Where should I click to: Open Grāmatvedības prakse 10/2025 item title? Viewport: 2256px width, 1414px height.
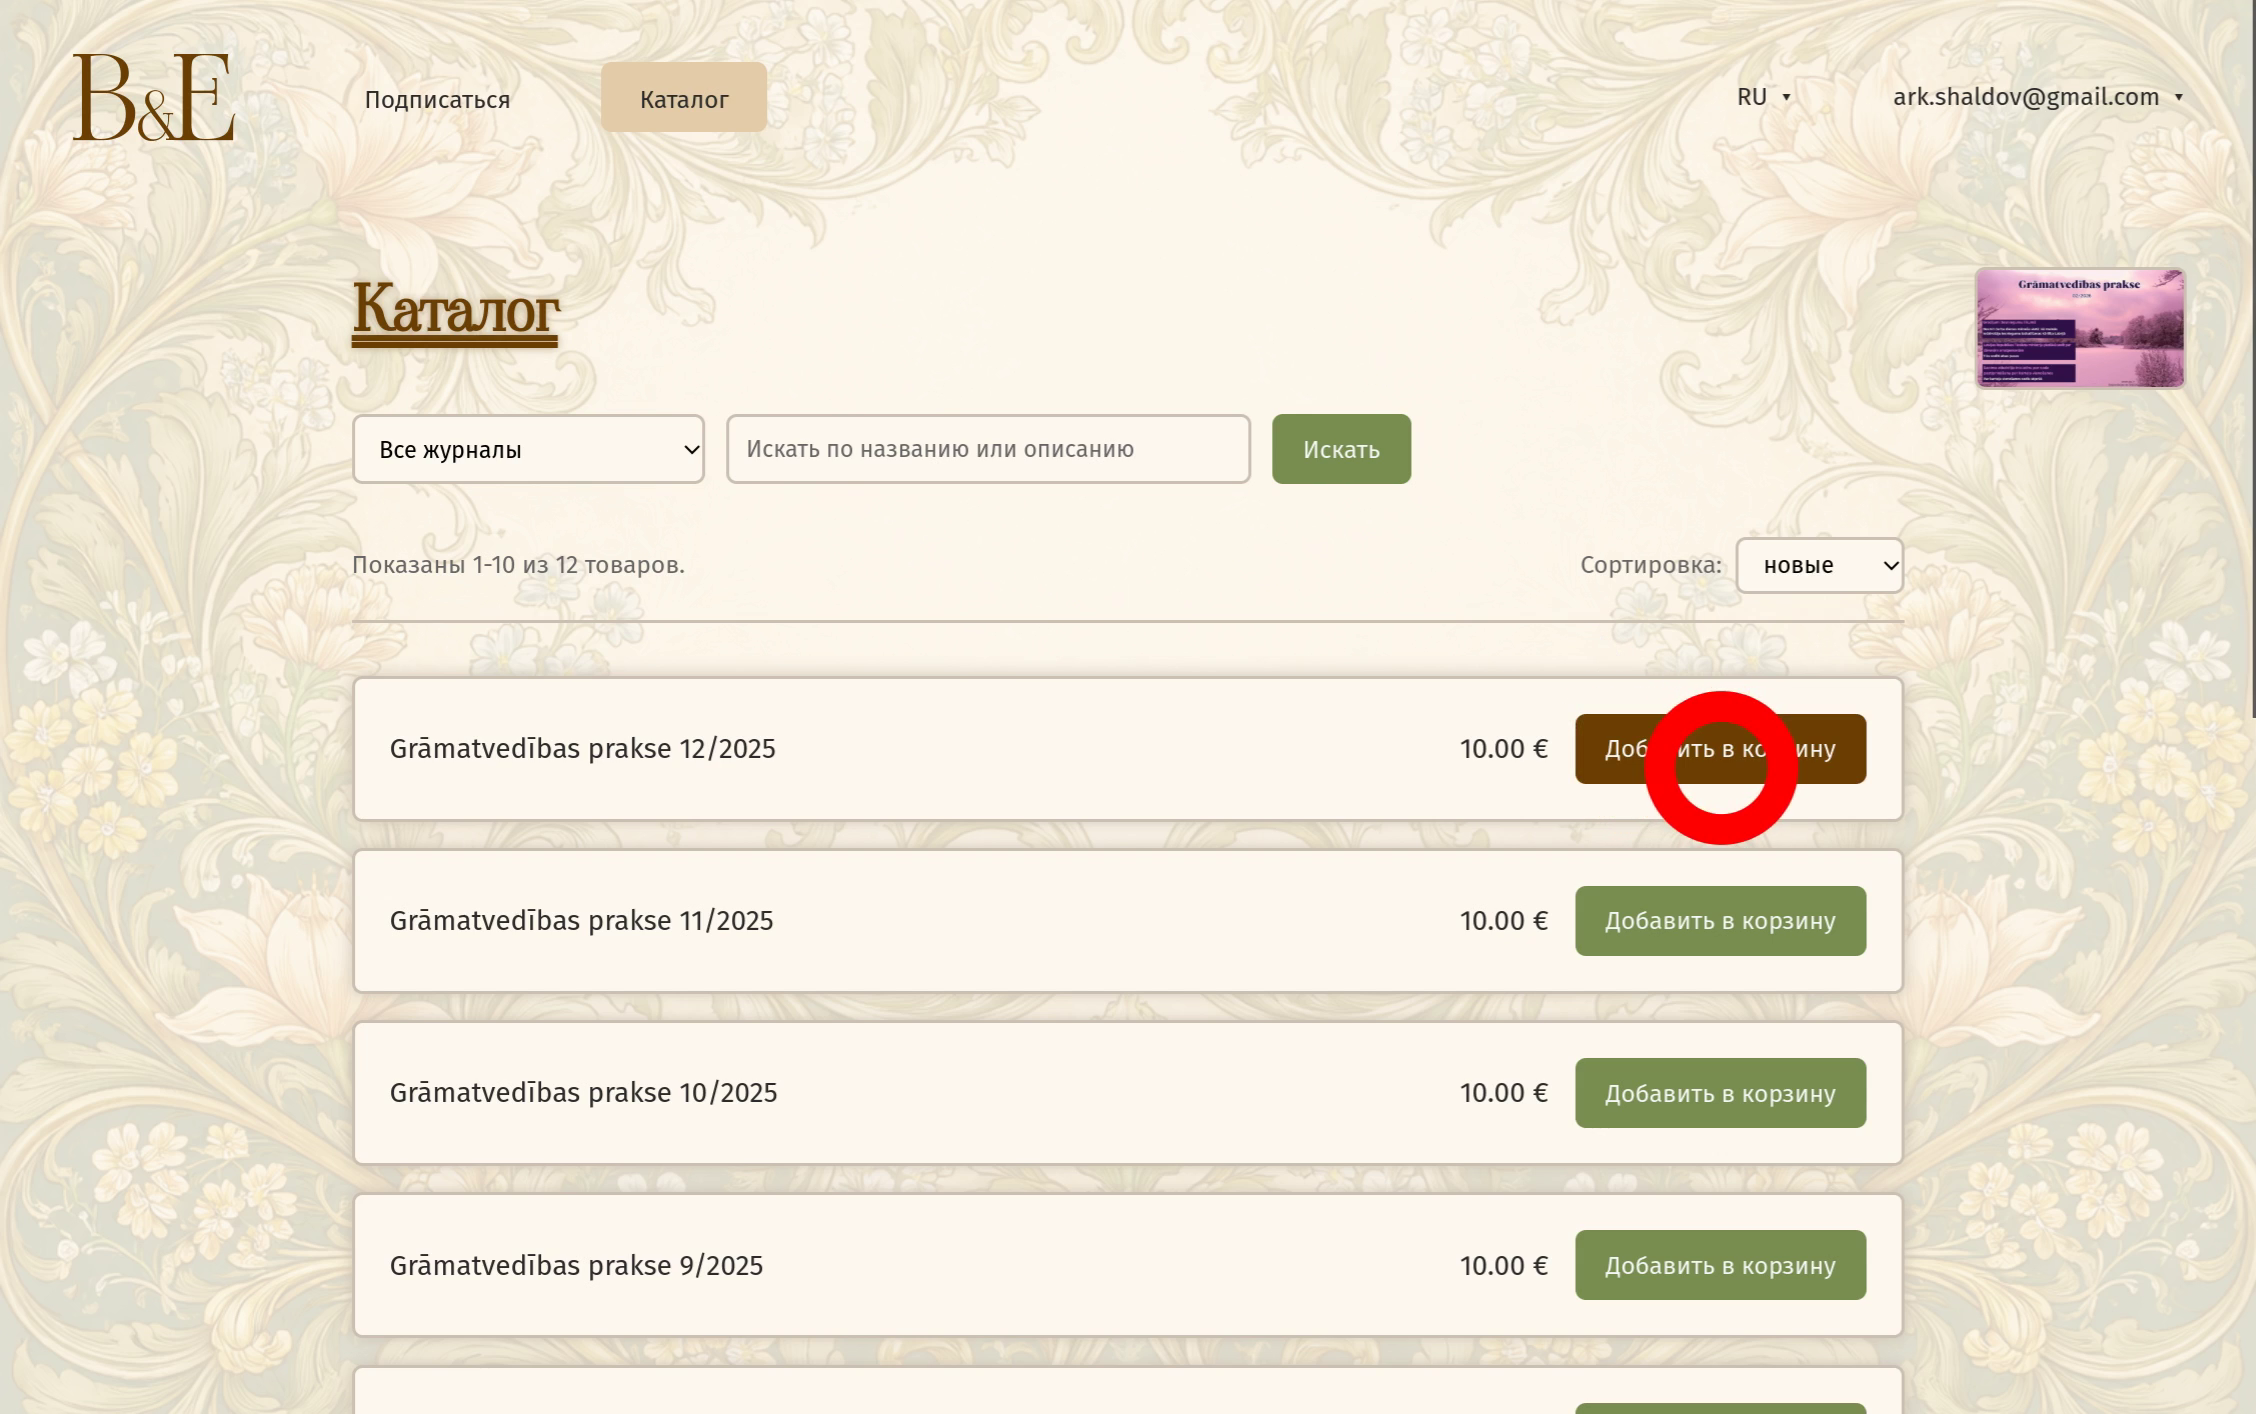pos(583,1093)
